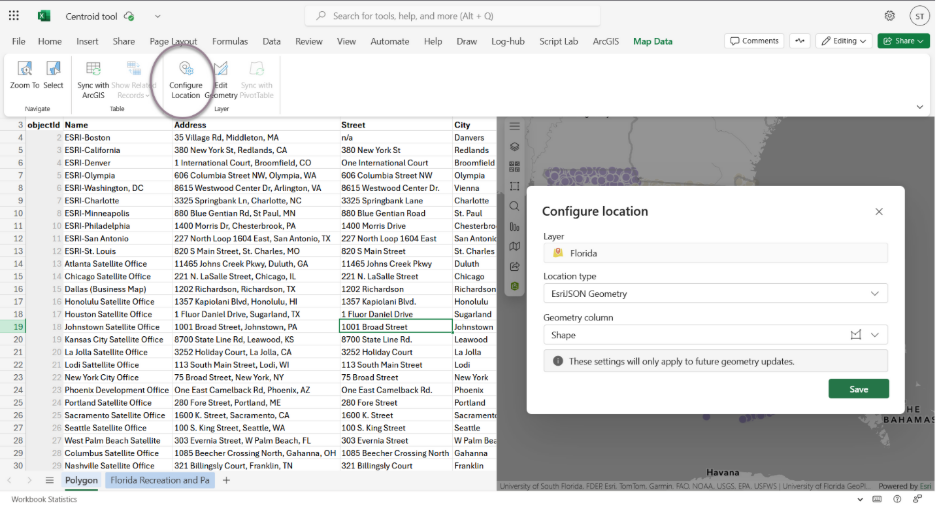This screenshot has height=505, width=936.
Task: Add a new sheet with plus icon
Action: pos(226,480)
